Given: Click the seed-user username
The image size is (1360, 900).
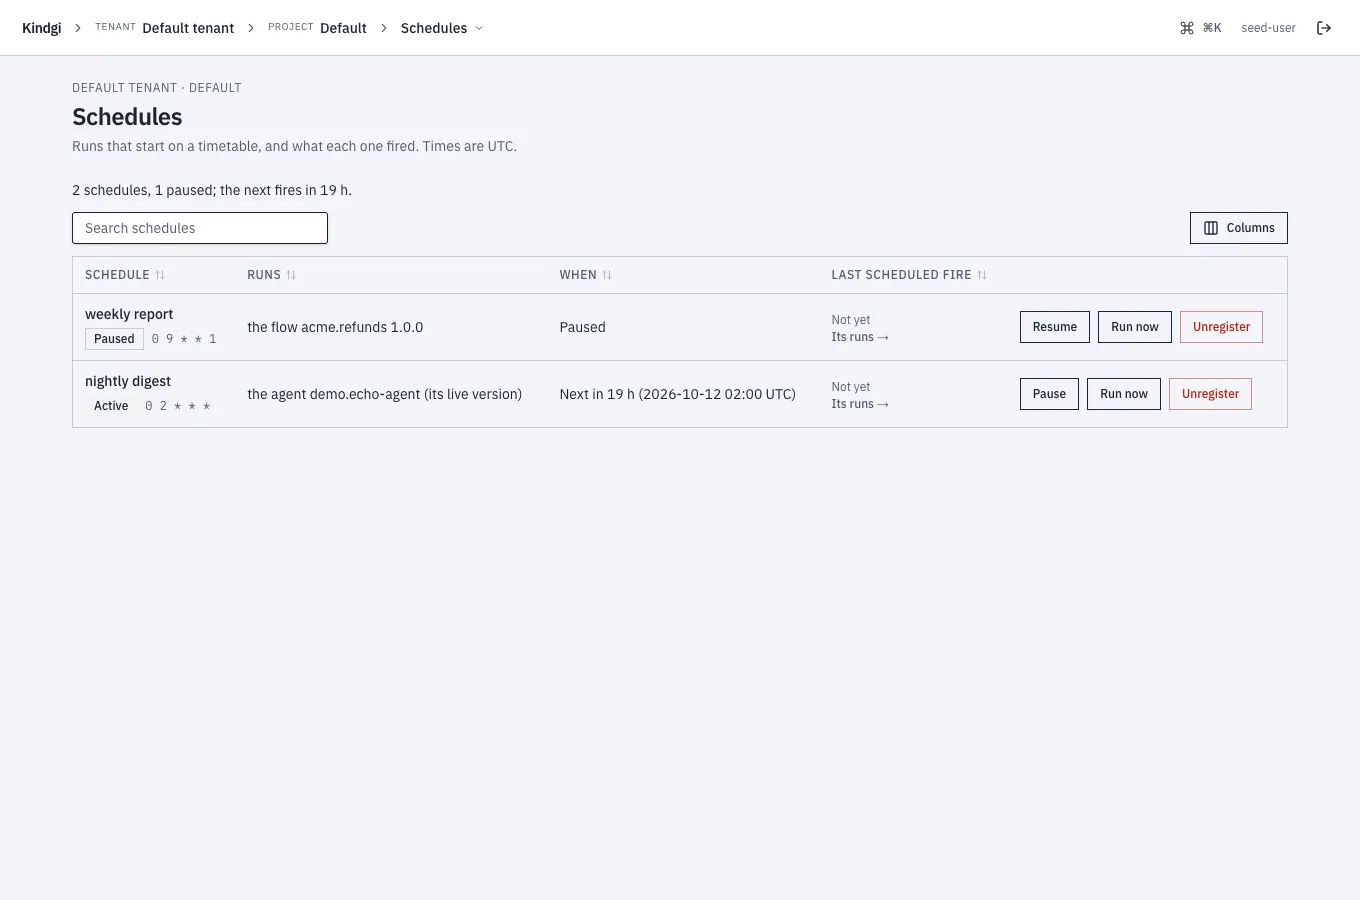Looking at the screenshot, I should click(1268, 28).
